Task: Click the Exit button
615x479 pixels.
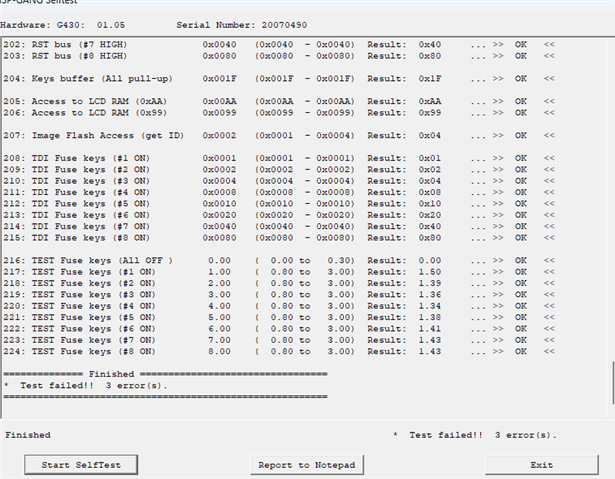Action: 542,465
